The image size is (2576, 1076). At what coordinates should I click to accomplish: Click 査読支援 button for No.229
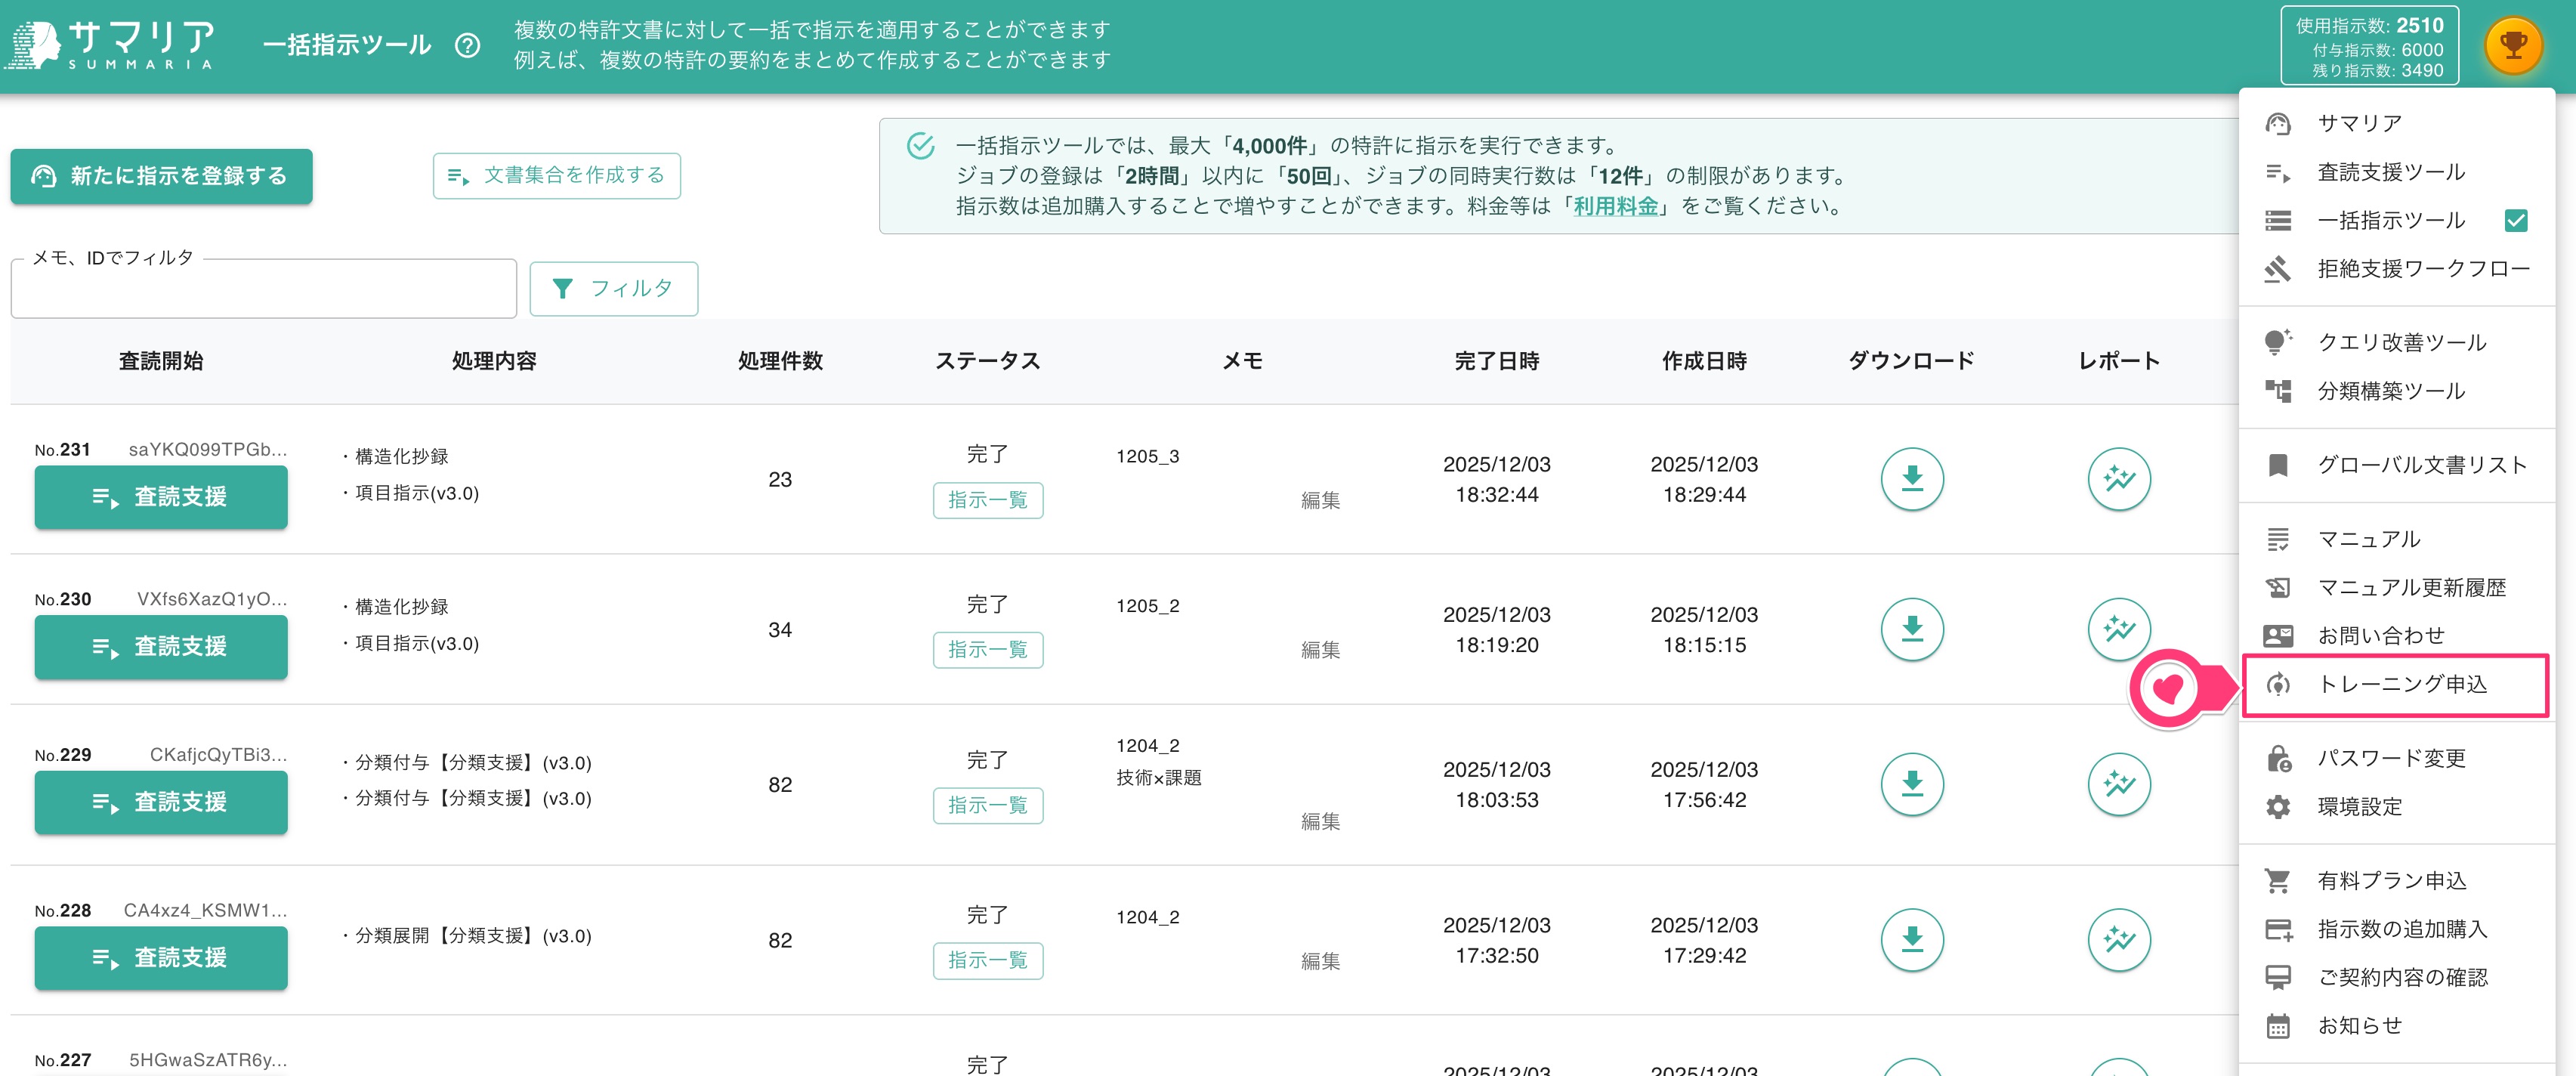tap(161, 802)
